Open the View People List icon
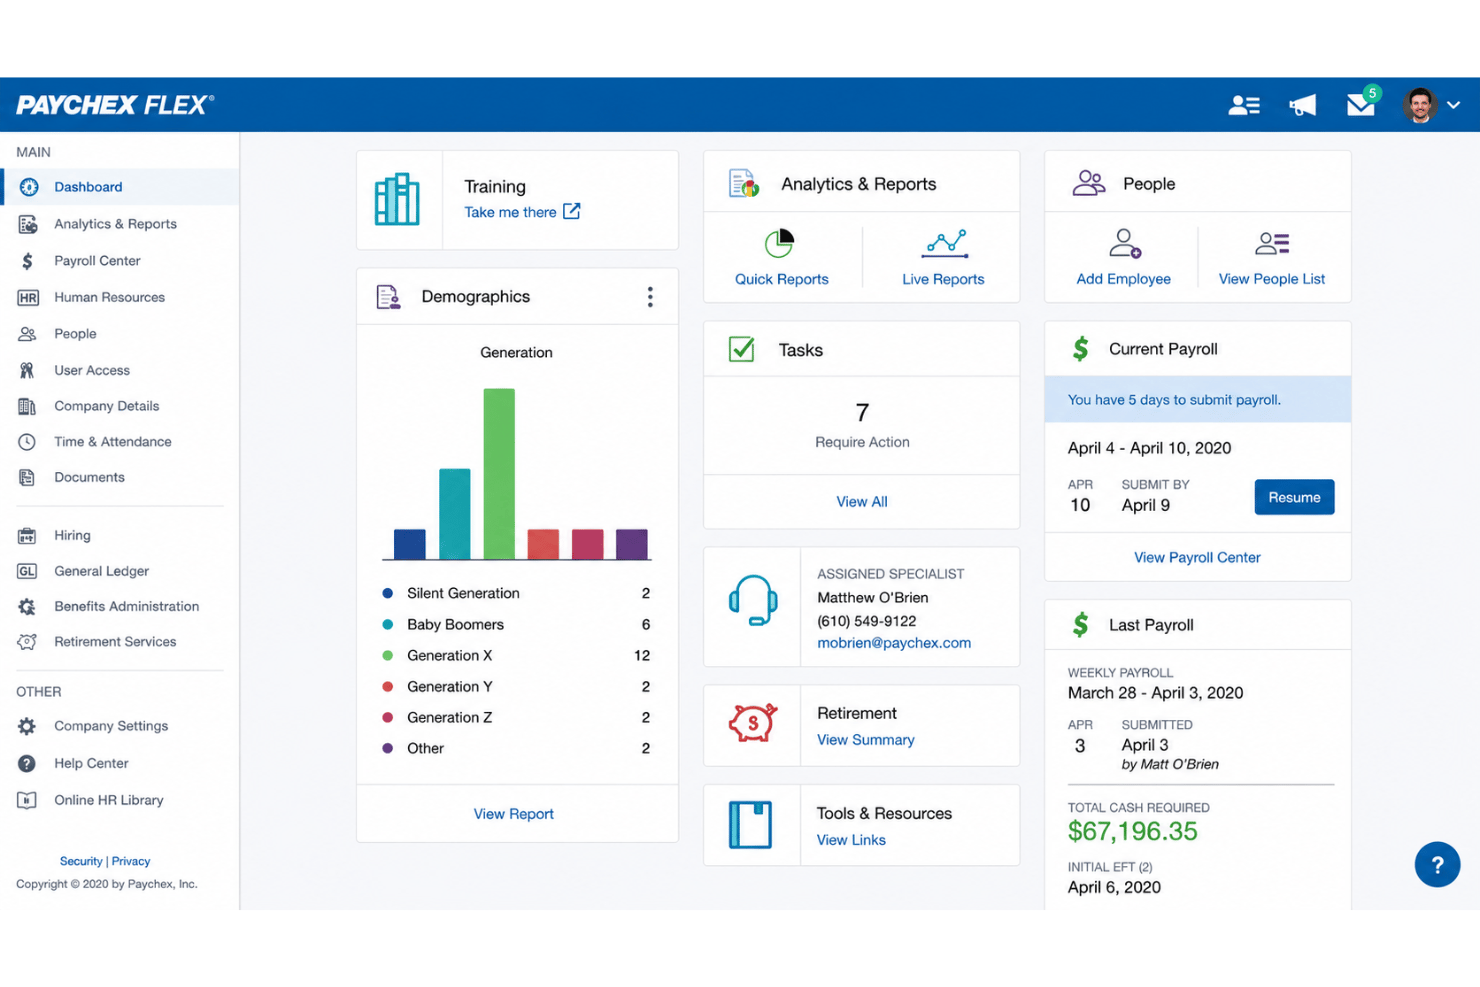The height and width of the screenshot is (987, 1480). click(x=1272, y=243)
